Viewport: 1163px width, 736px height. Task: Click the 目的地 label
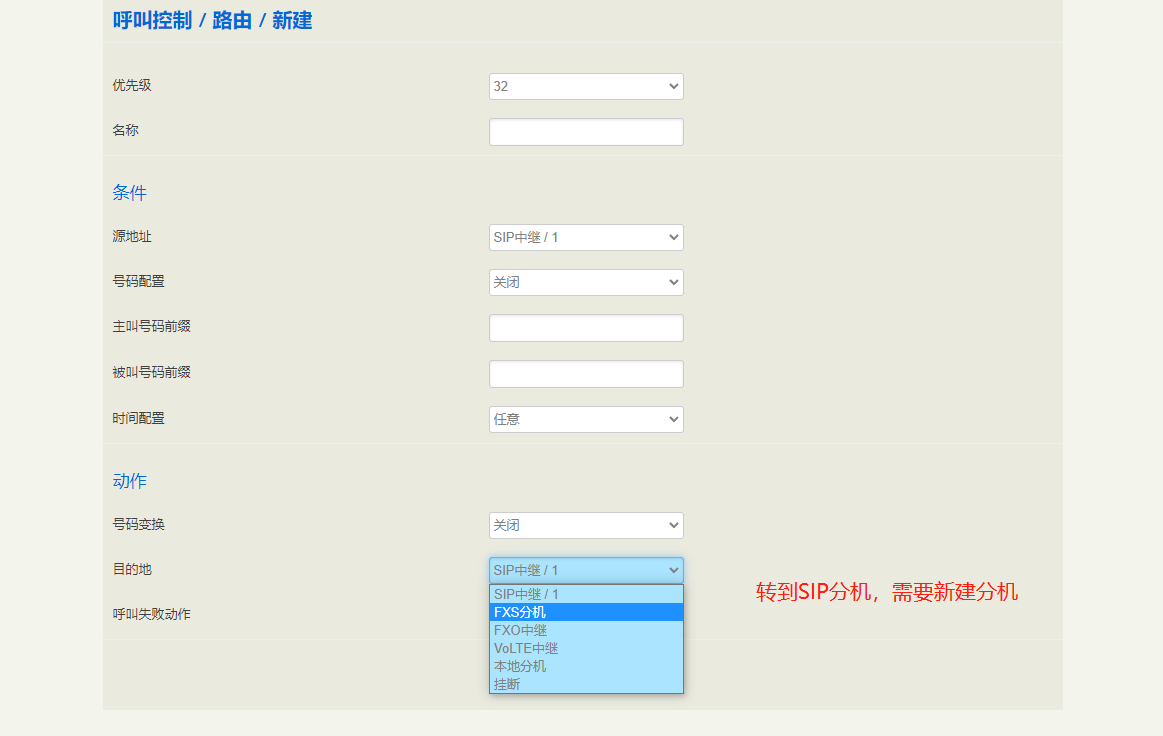[x=132, y=569]
